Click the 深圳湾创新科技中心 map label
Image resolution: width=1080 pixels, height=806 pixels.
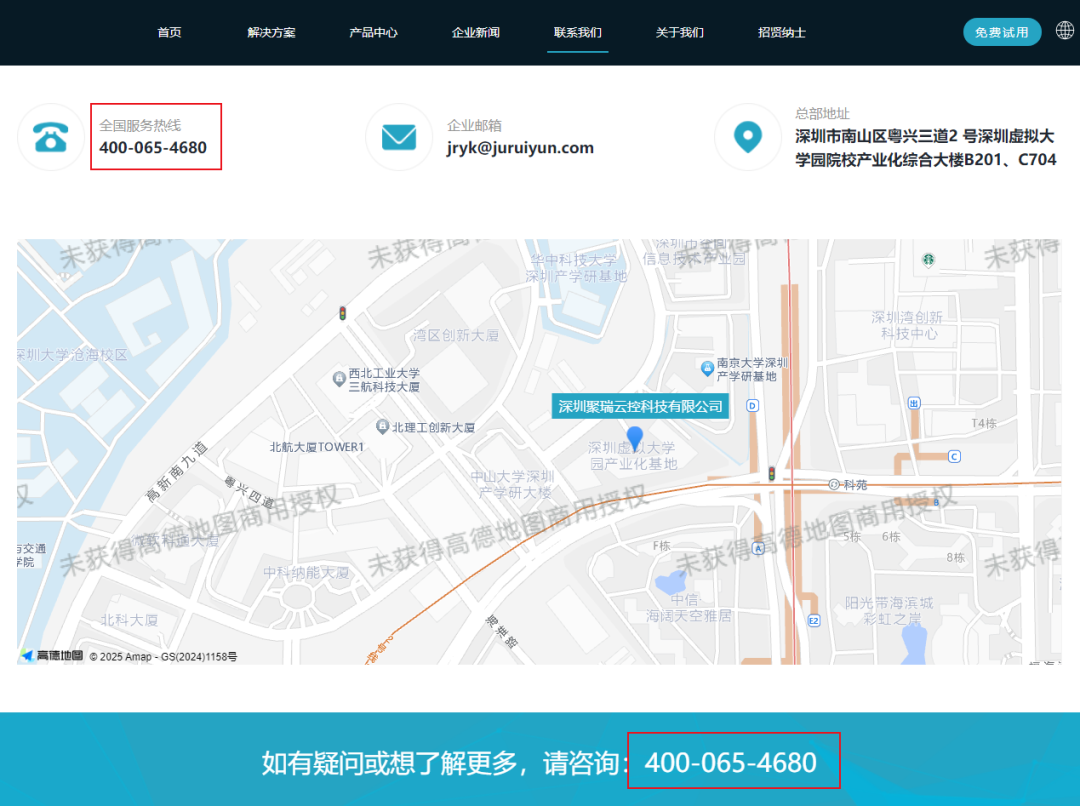click(908, 325)
